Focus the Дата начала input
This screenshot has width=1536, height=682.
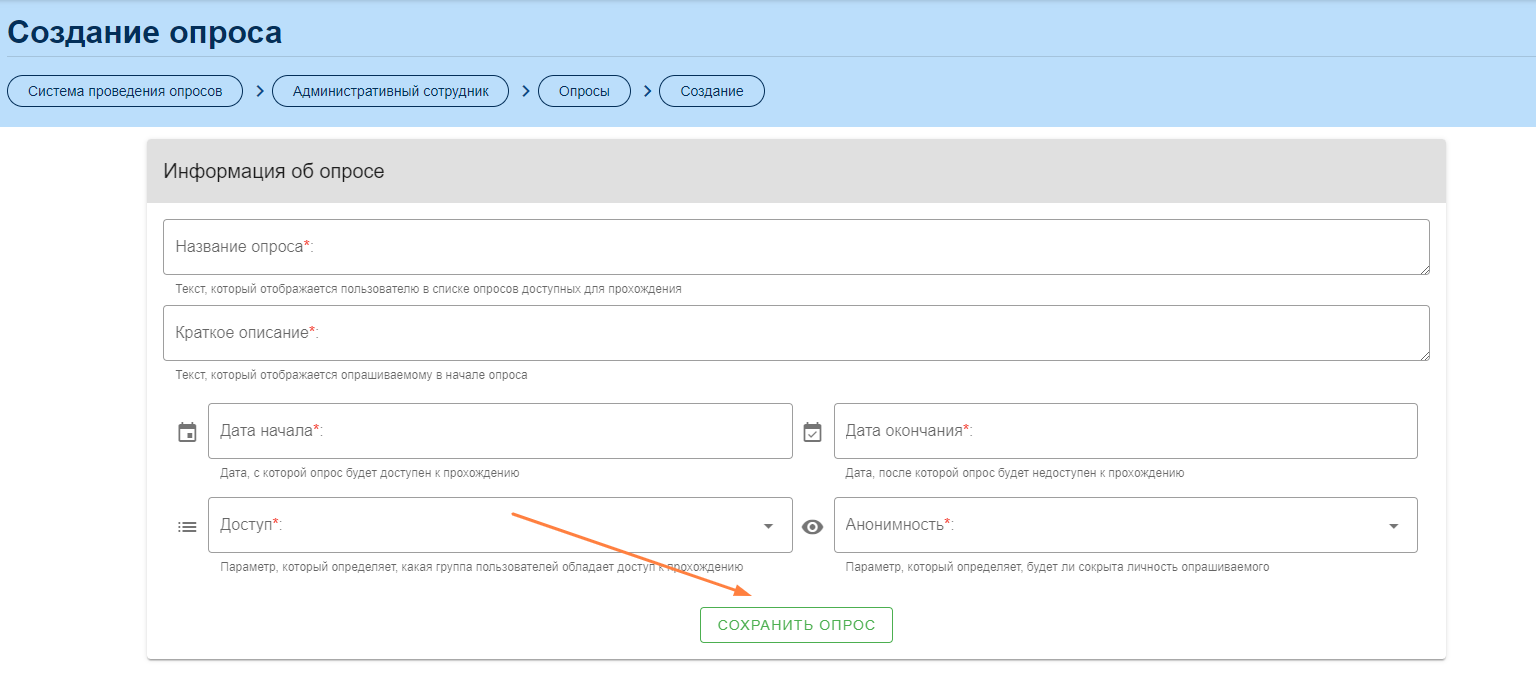(x=500, y=431)
